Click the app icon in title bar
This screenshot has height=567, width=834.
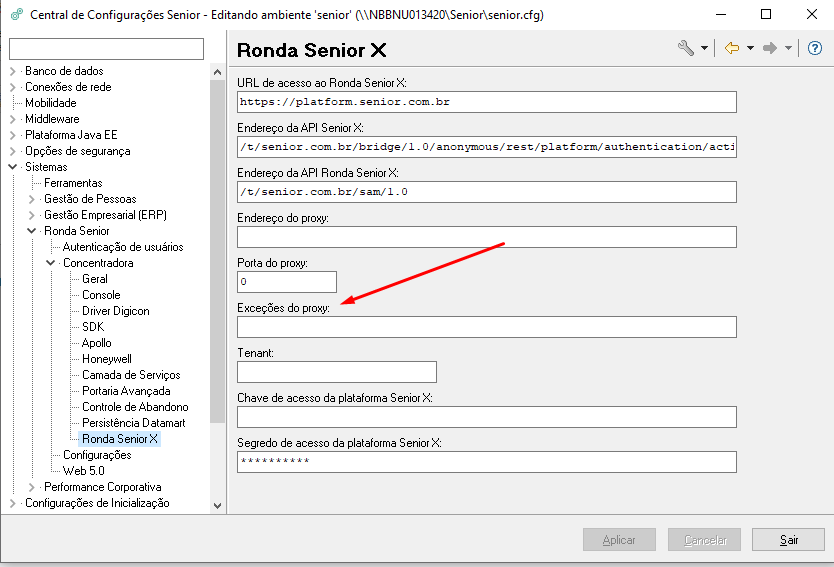(17, 14)
